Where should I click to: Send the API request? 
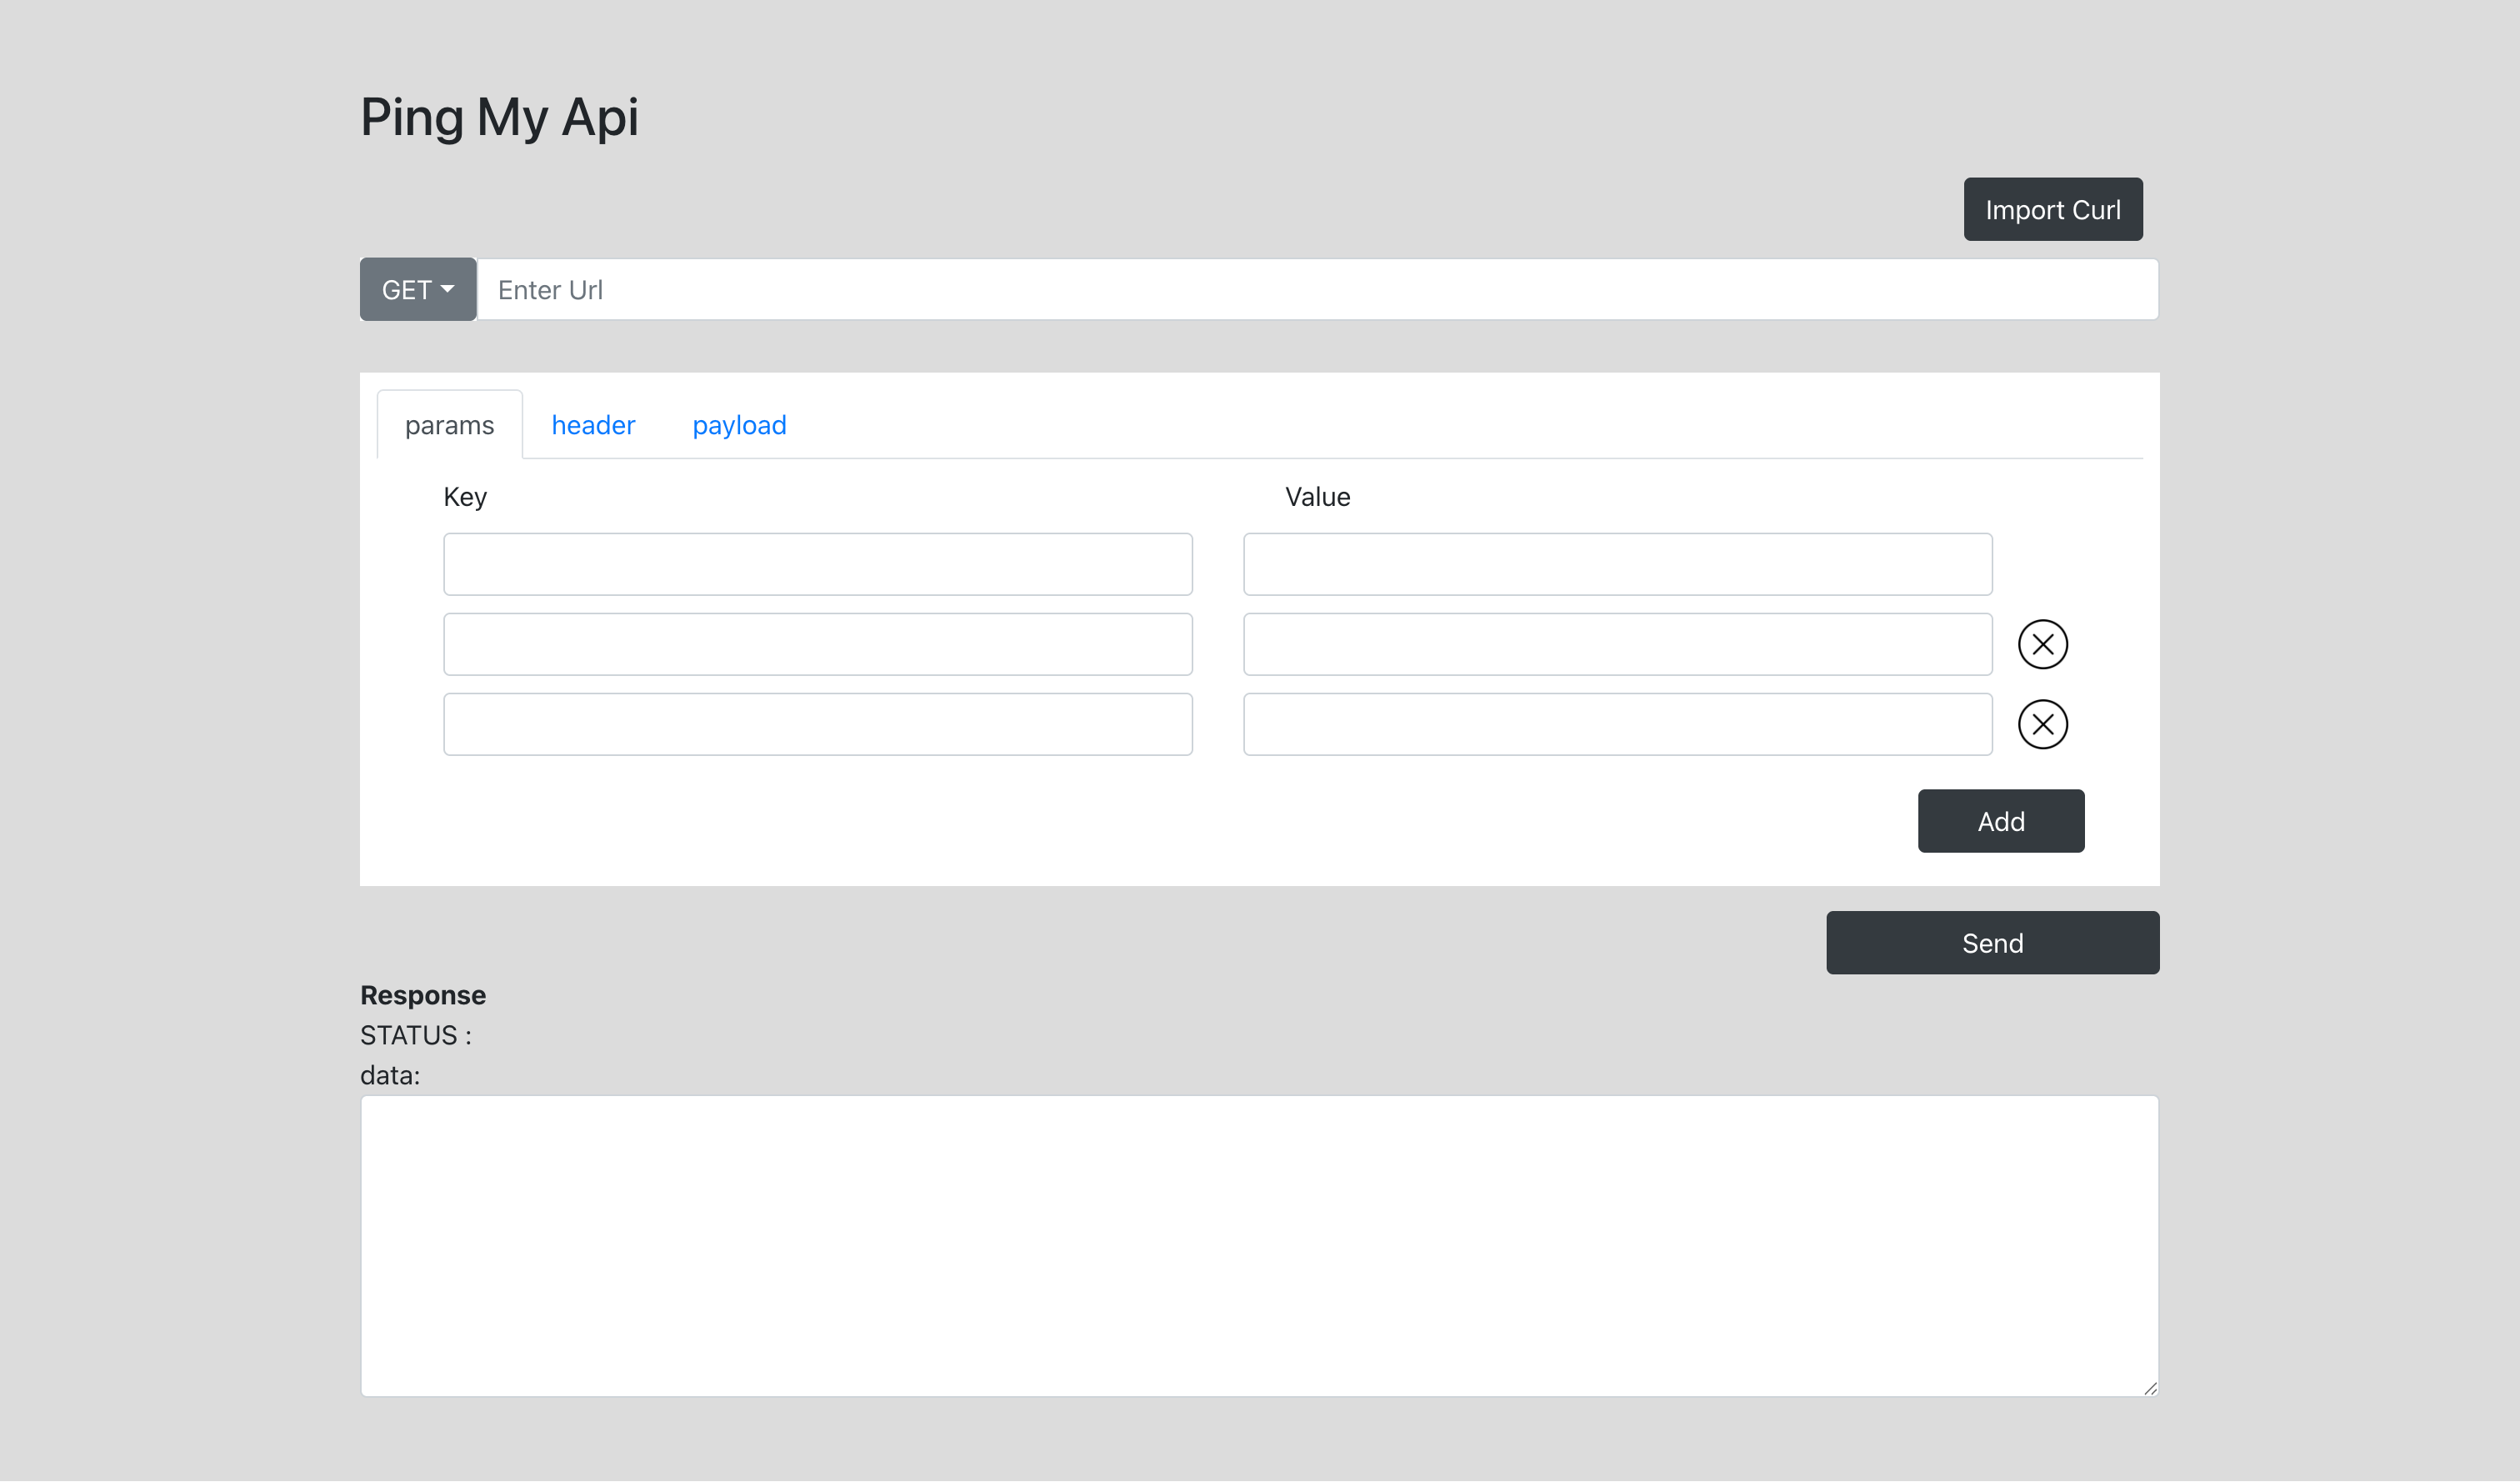point(1991,942)
